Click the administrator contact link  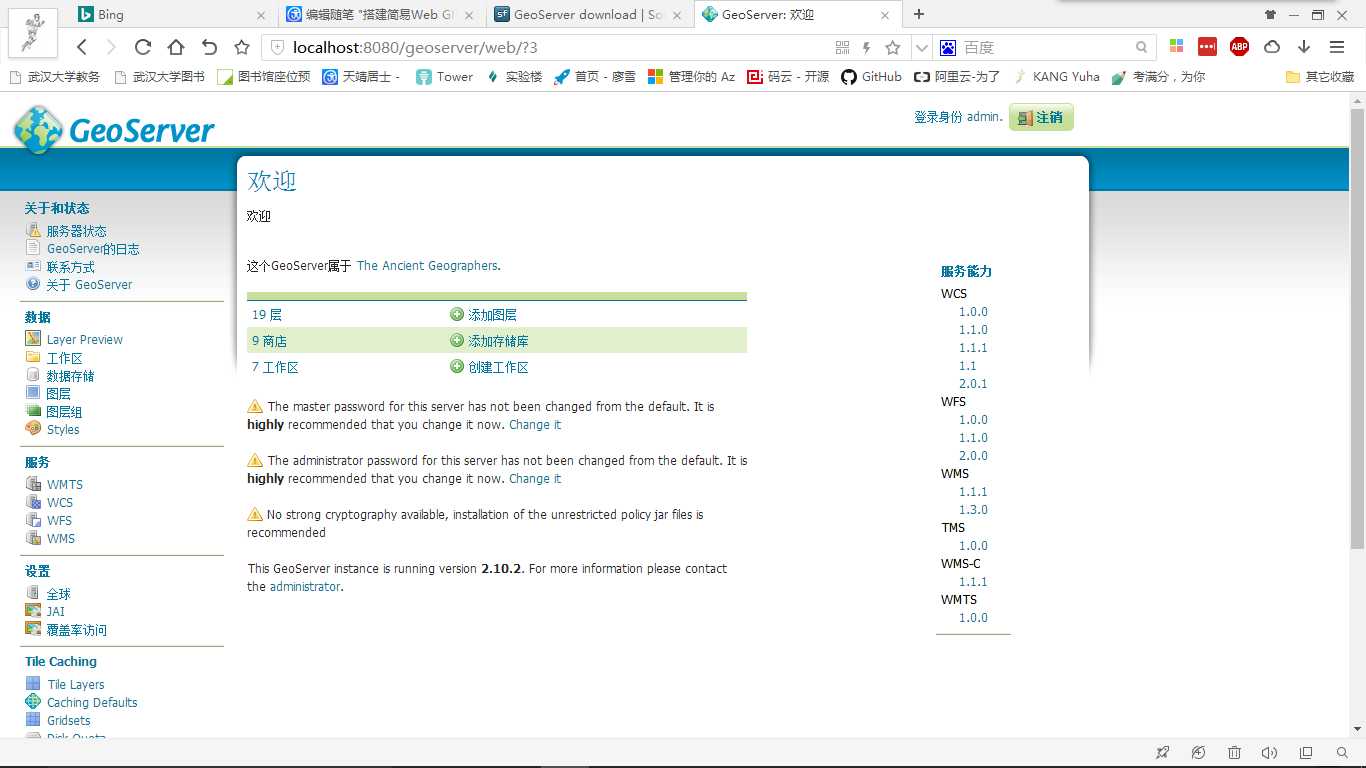[305, 587]
